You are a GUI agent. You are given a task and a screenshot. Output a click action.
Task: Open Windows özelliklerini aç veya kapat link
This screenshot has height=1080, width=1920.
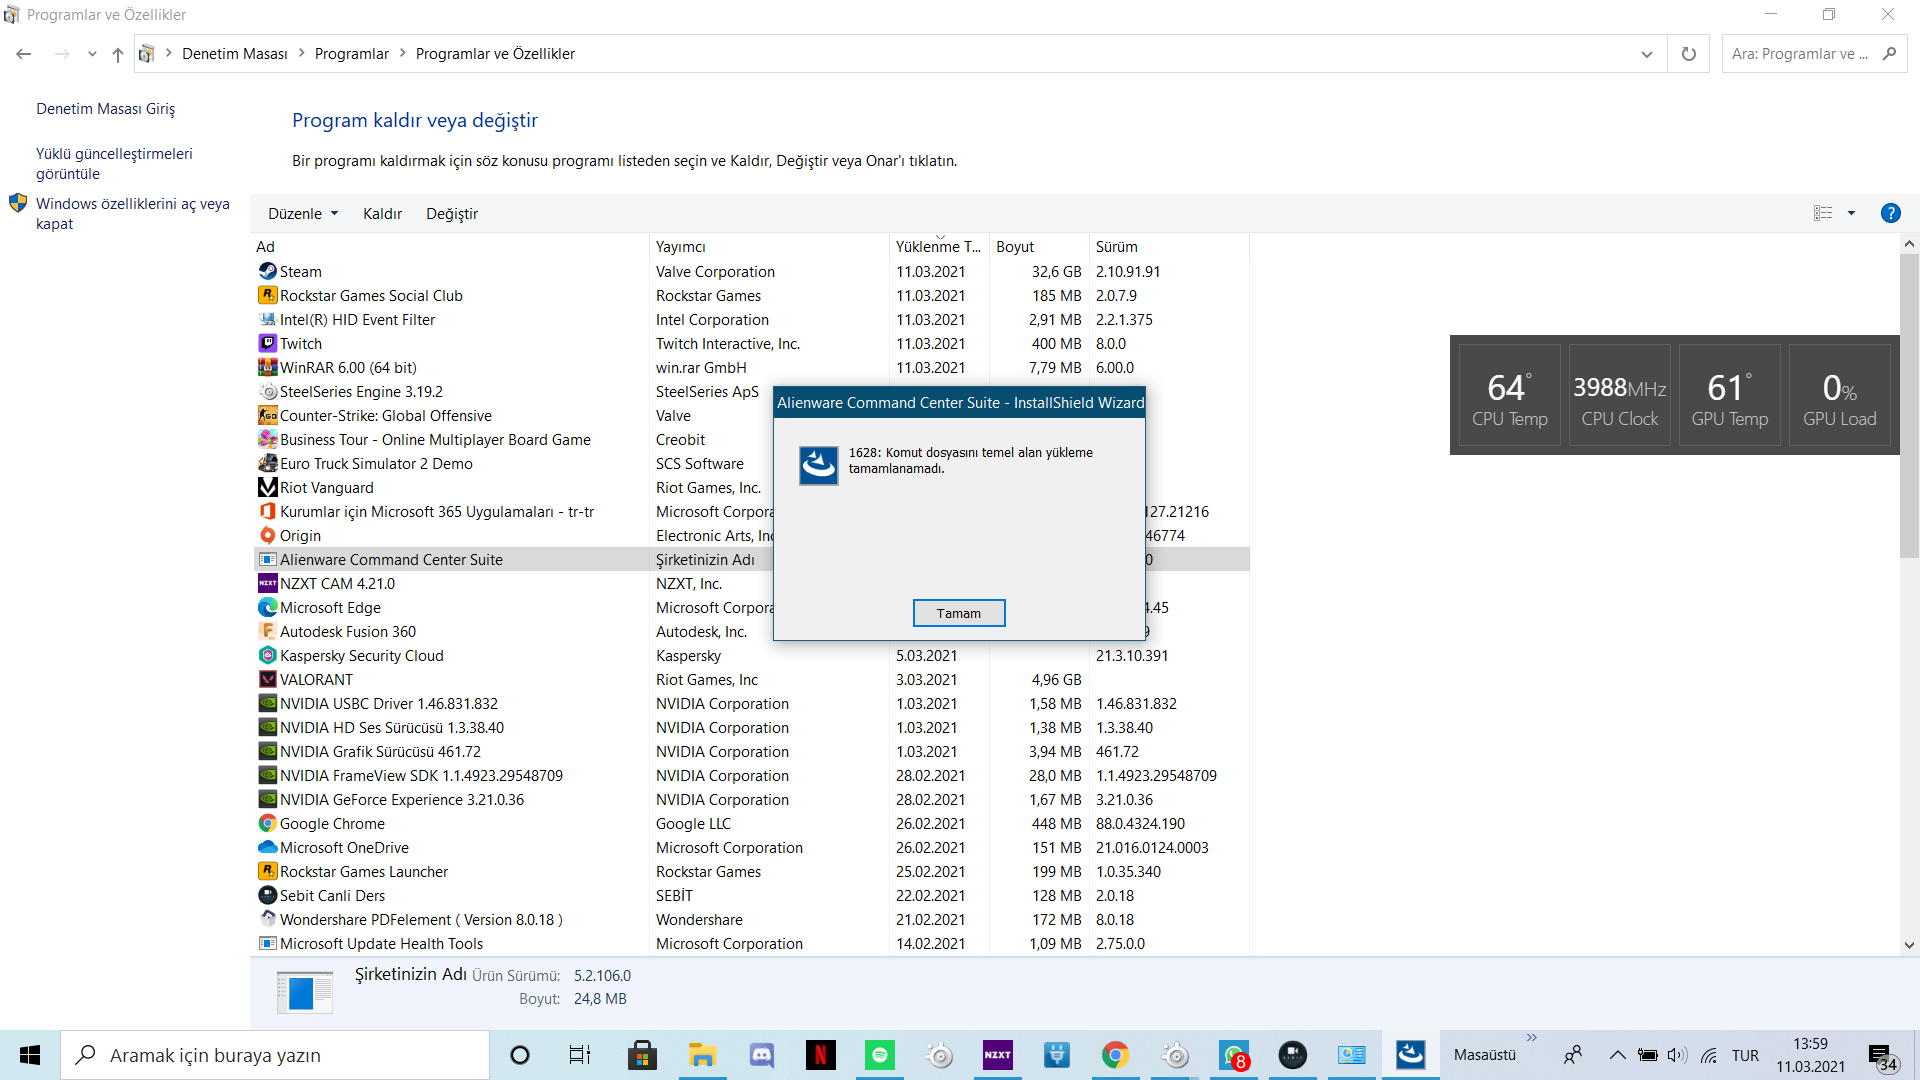133,213
